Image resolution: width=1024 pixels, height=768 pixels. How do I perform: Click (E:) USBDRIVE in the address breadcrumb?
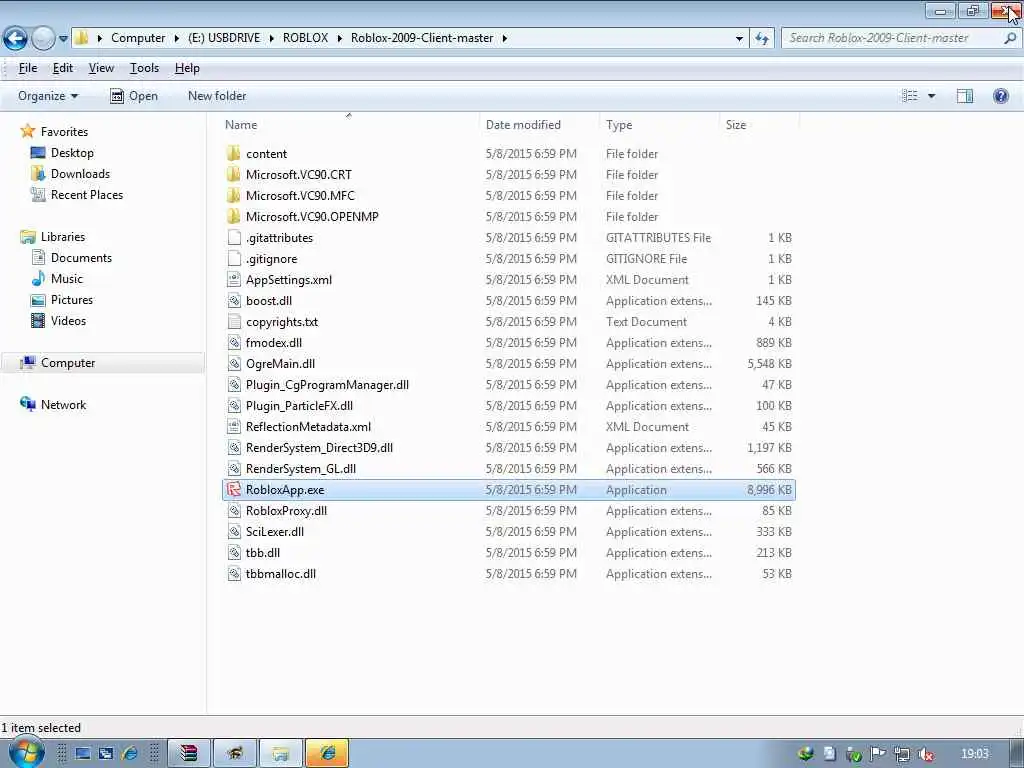click(224, 38)
